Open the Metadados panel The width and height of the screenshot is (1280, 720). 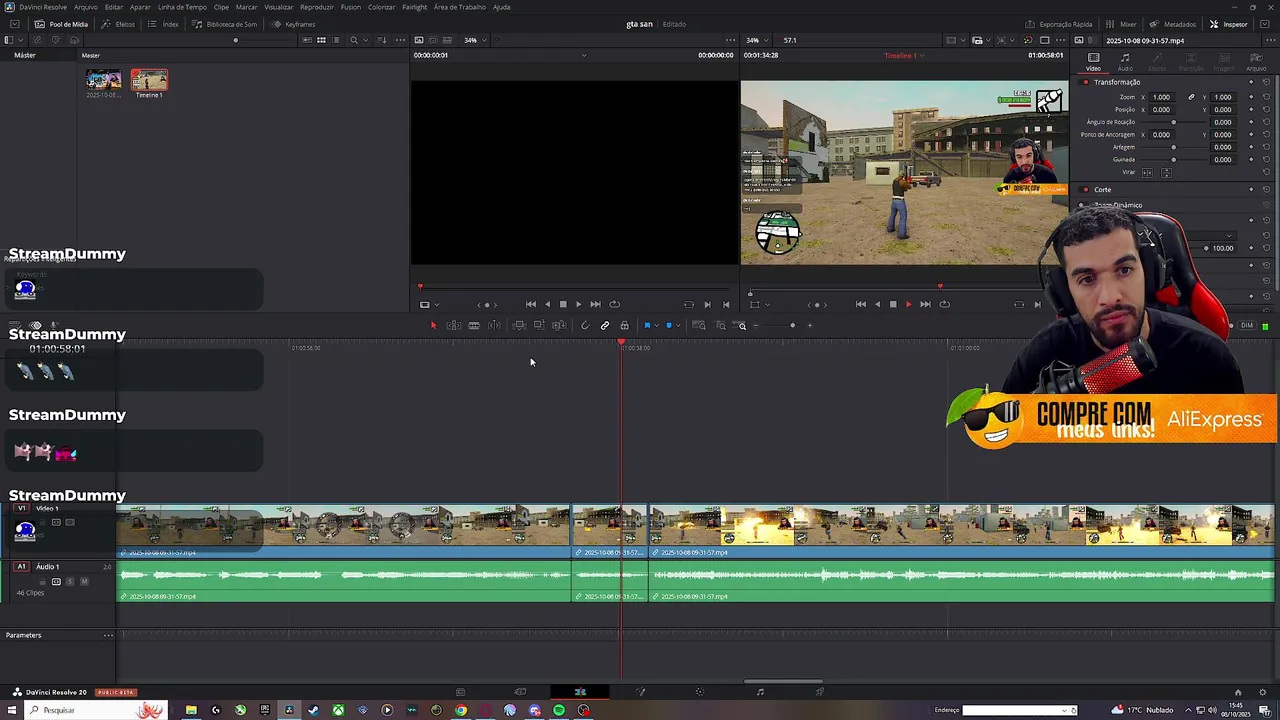[x=1173, y=24]
